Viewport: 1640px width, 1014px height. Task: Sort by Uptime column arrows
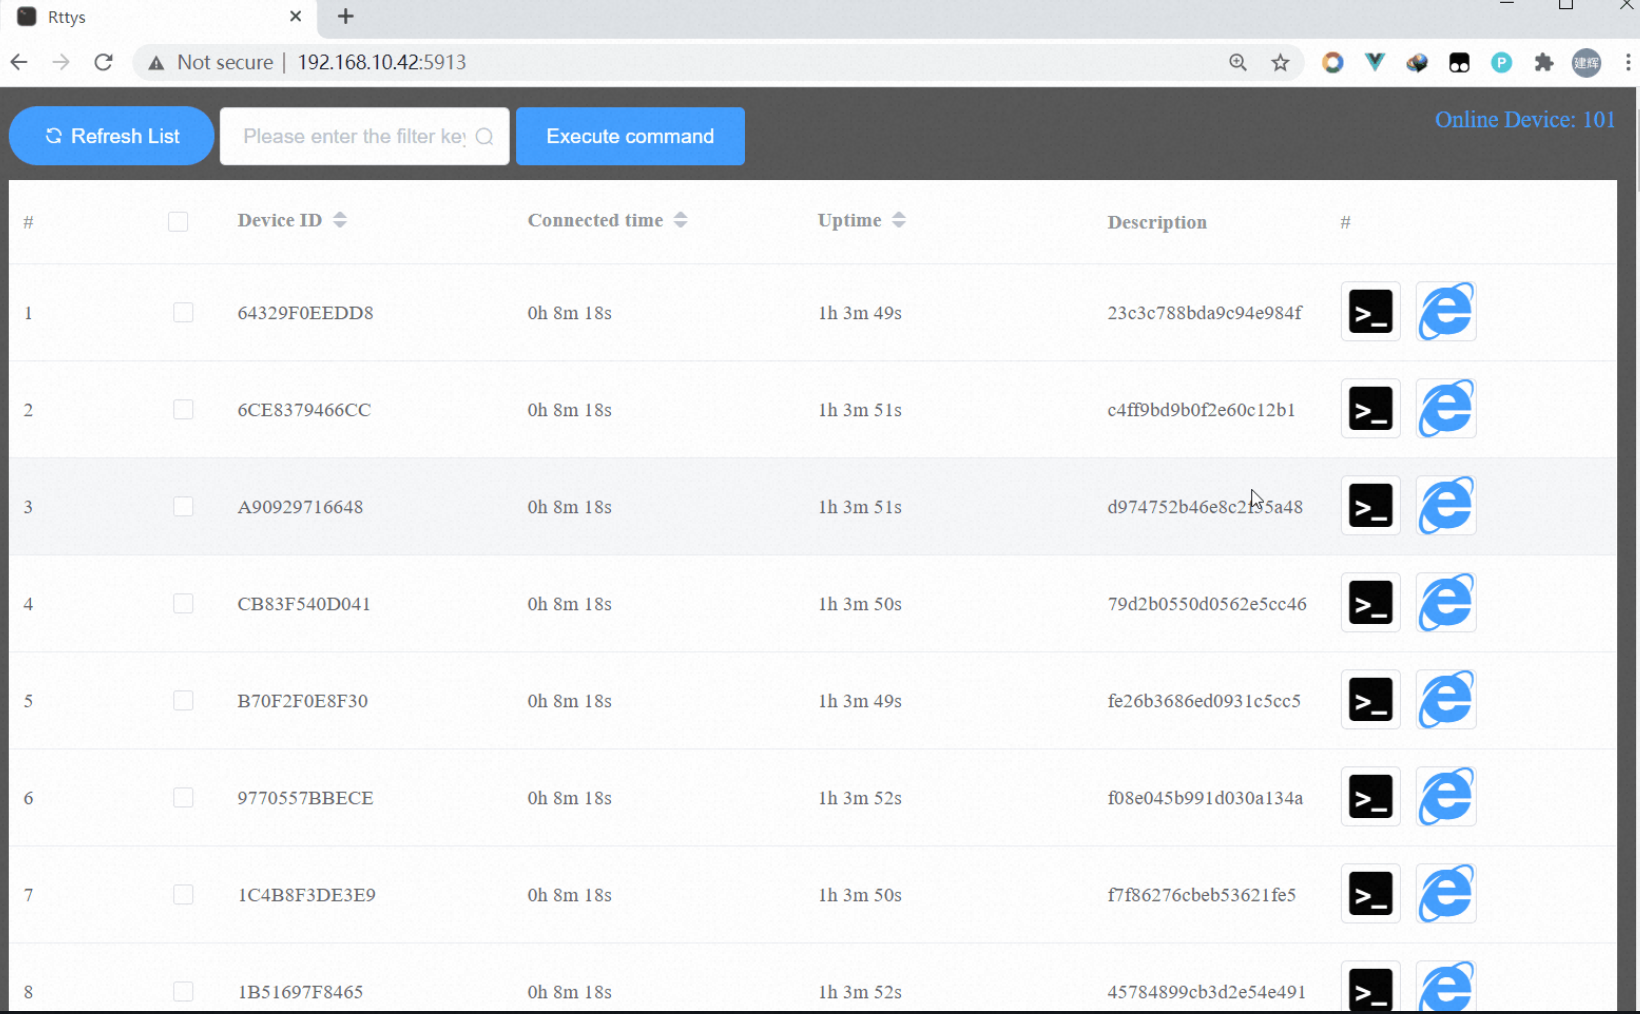[x=899, y=220]
